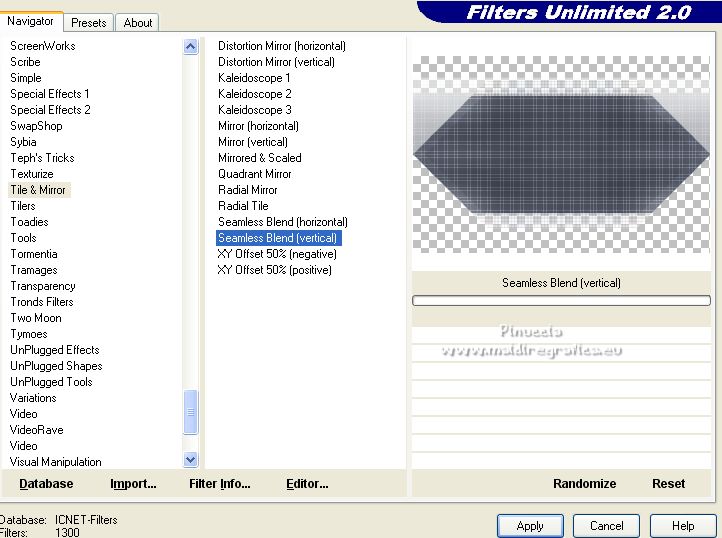Click the filter preview image

[561, 154]
